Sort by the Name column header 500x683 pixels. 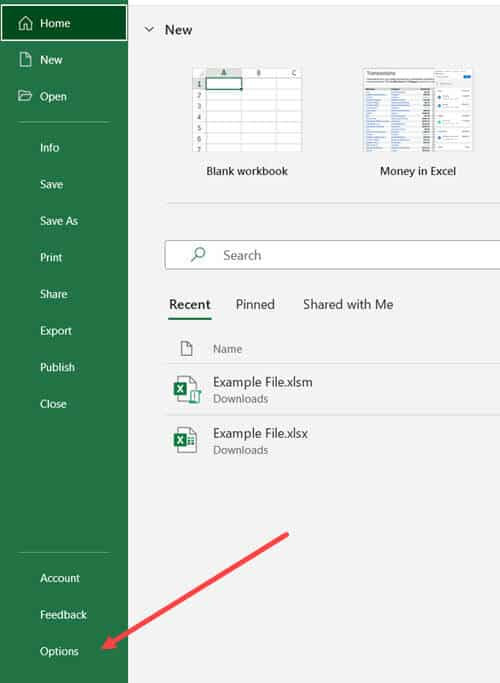point(227,349)
